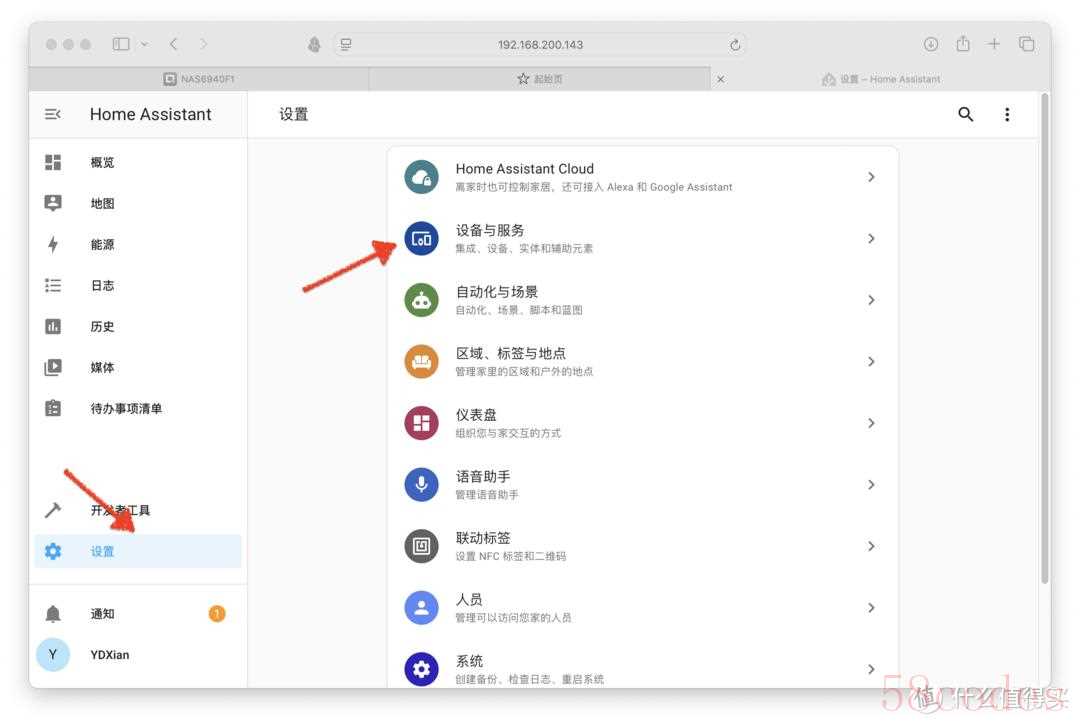Screen dimensions: 1080x724
Task: Switch to 设置 – Home Assistant tab
Action: click(881, 79)
